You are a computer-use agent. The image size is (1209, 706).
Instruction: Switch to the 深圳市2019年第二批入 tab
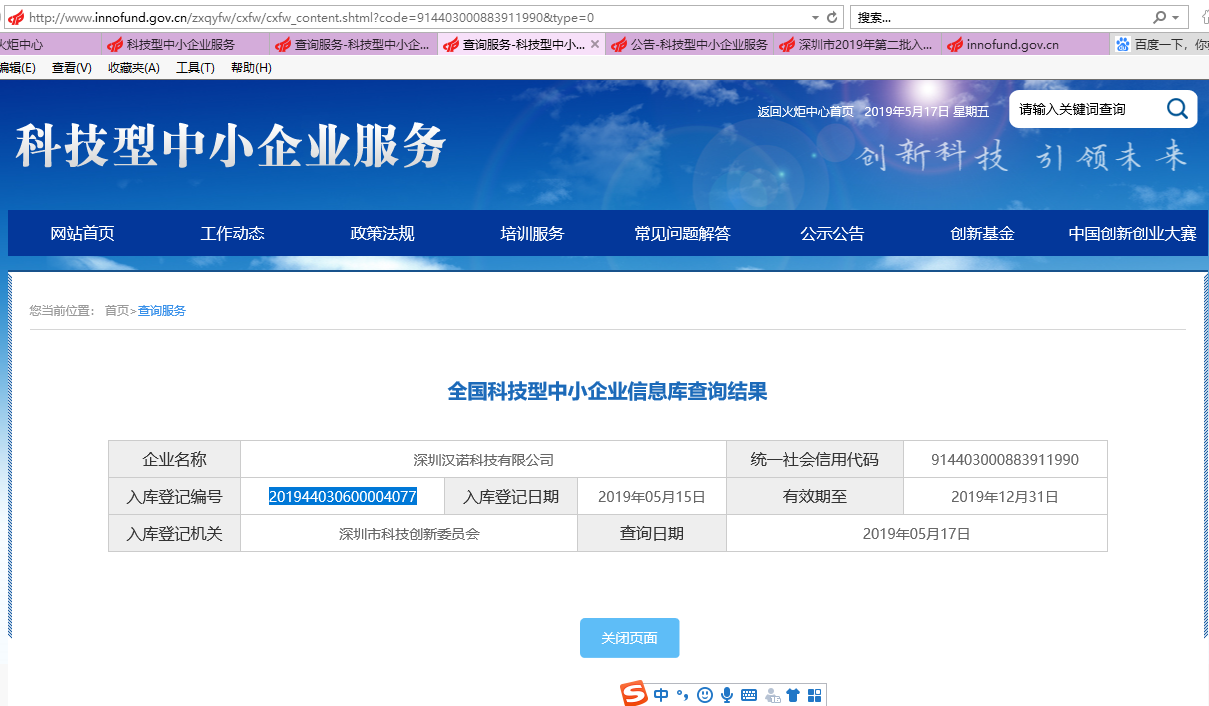click(x=865, y=45)
